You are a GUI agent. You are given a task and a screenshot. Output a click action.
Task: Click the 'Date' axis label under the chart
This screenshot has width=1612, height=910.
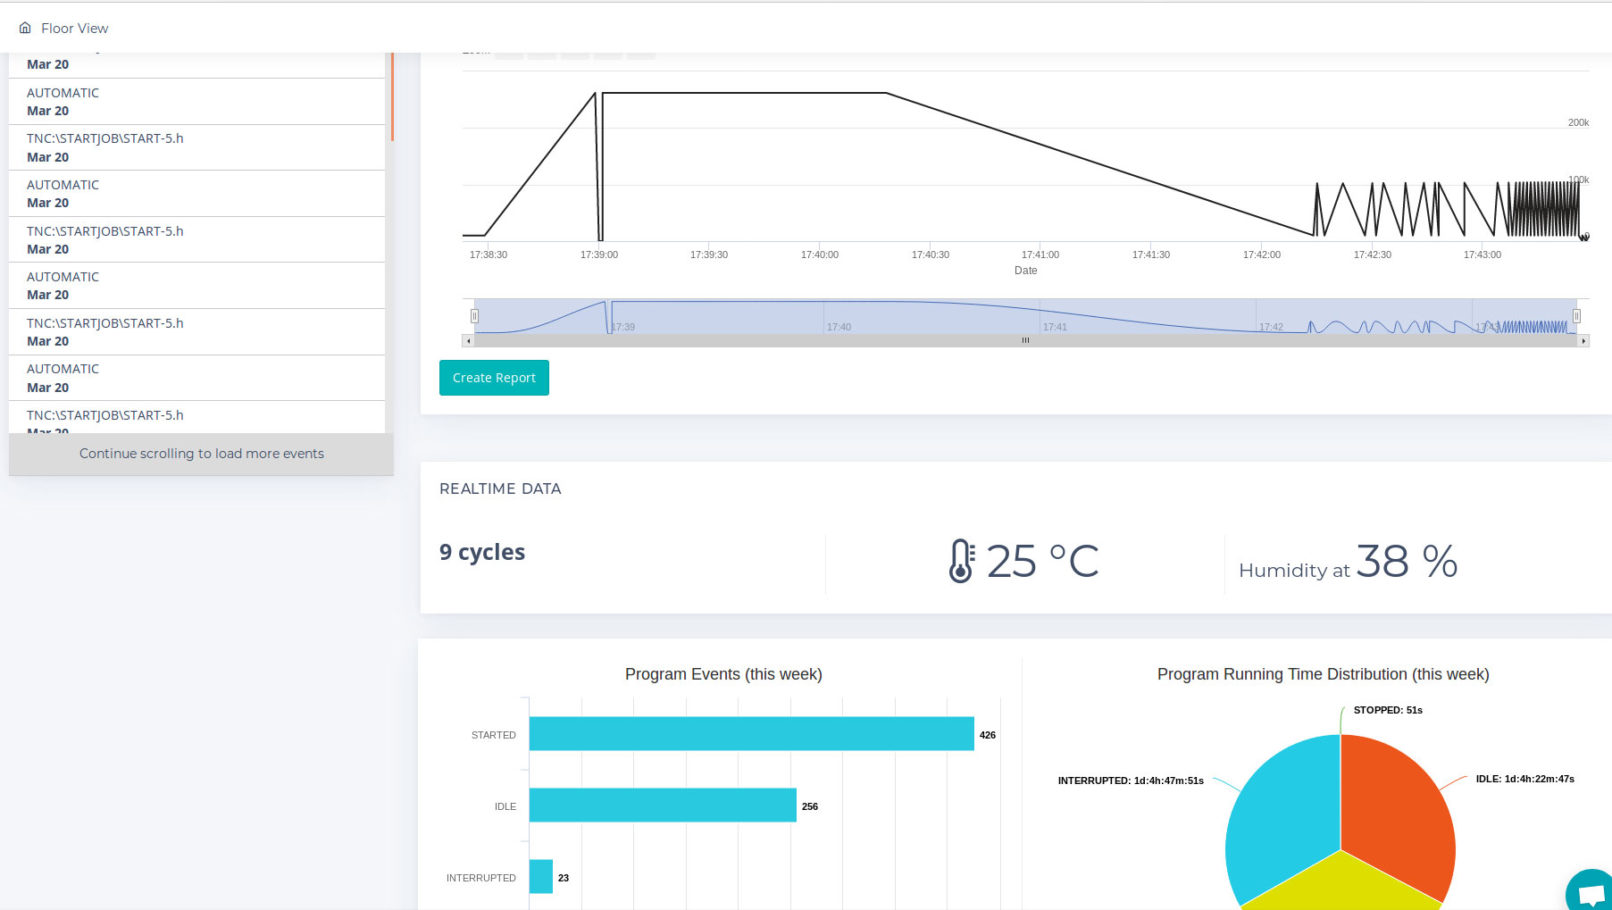(x=1026, y=271)
